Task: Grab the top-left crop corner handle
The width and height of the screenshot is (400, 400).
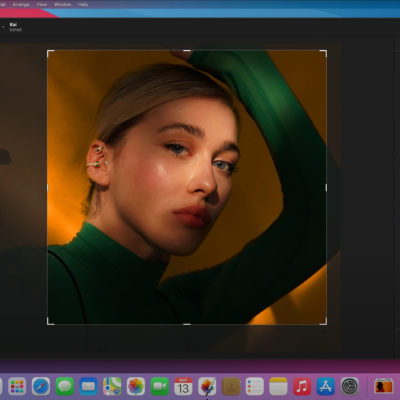Action: (50, 53)
